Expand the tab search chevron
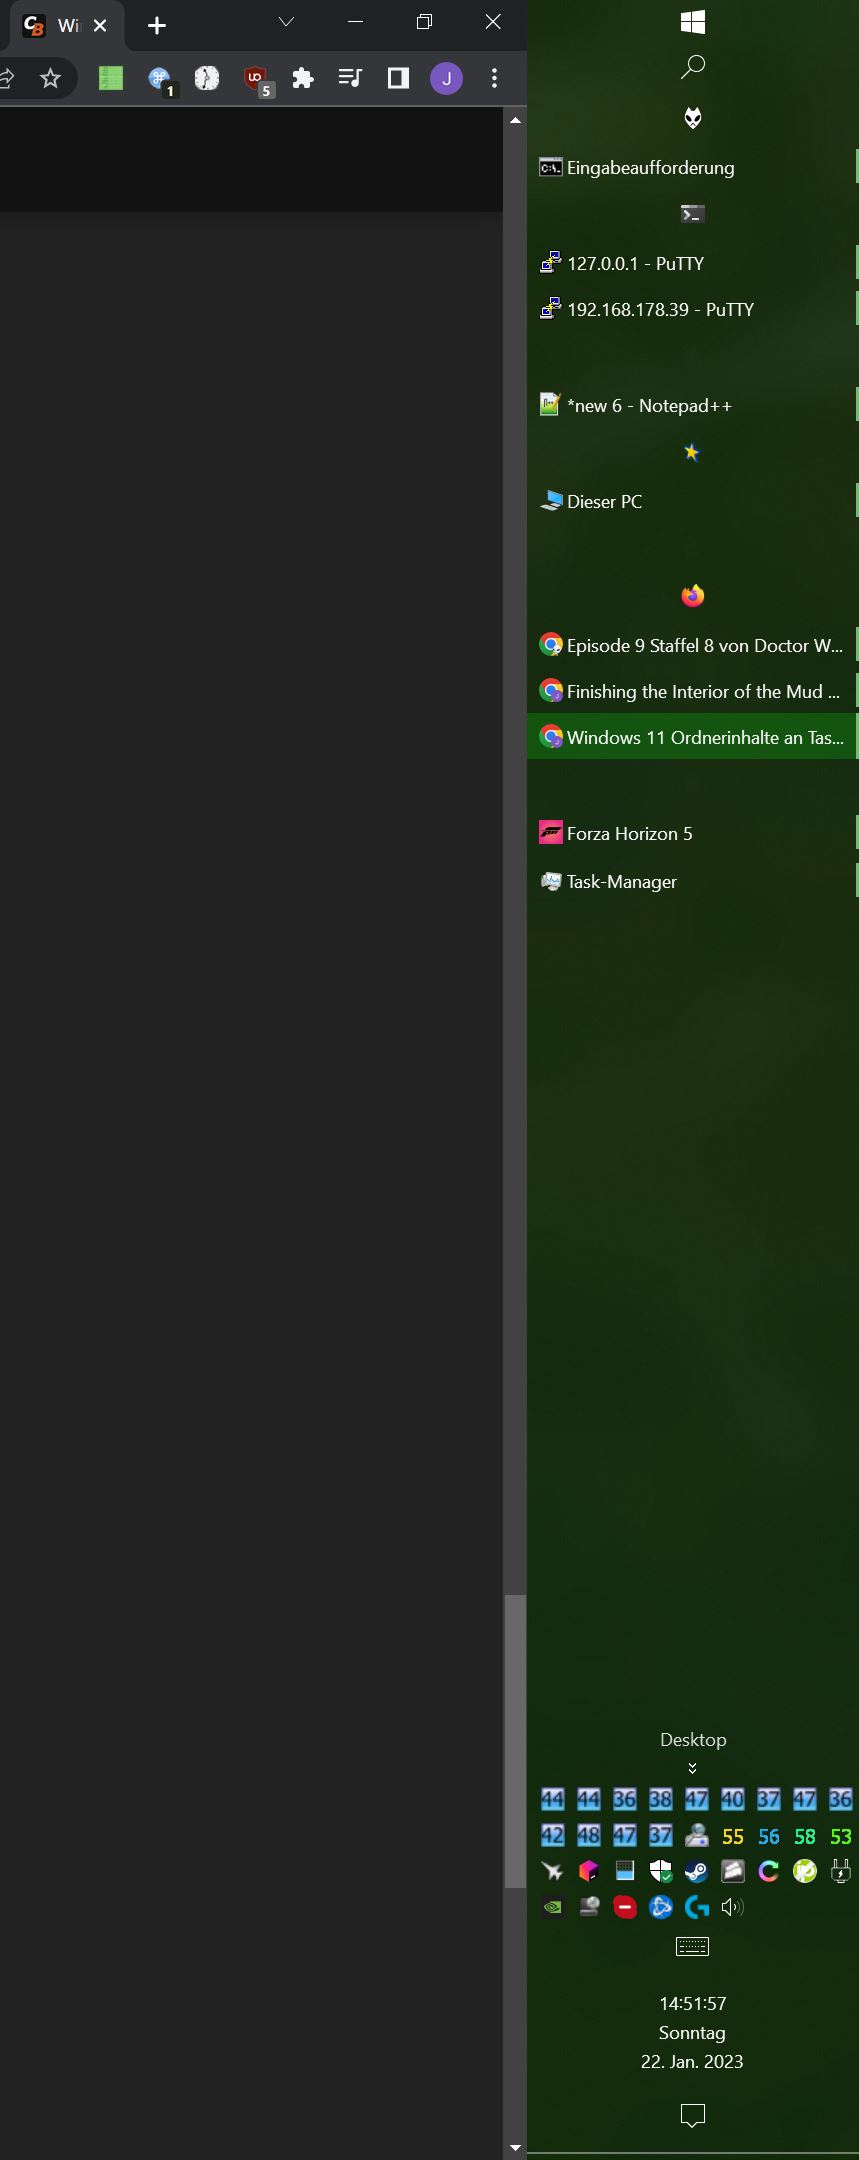The width and height of the screenshot is (859, 2160). click(286, 22)
